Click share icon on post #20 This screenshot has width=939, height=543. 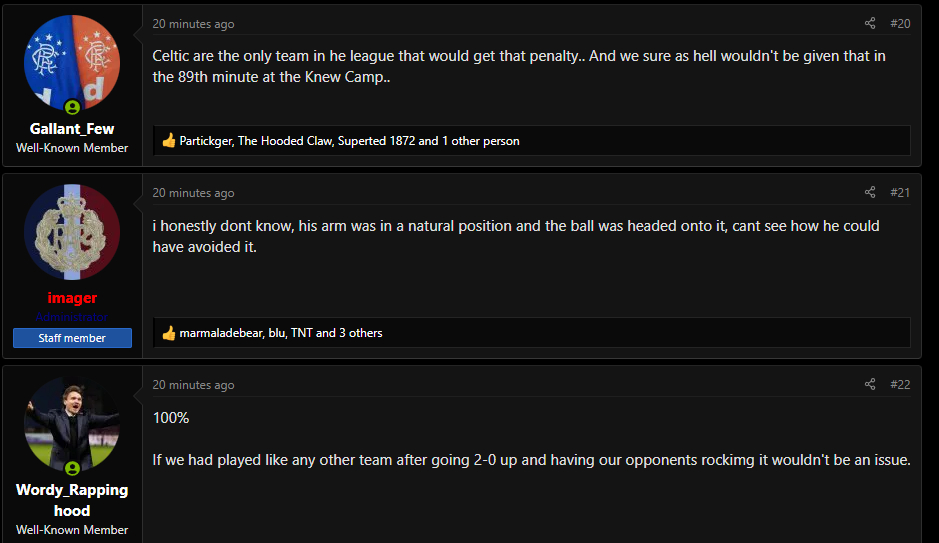point(870,23)
